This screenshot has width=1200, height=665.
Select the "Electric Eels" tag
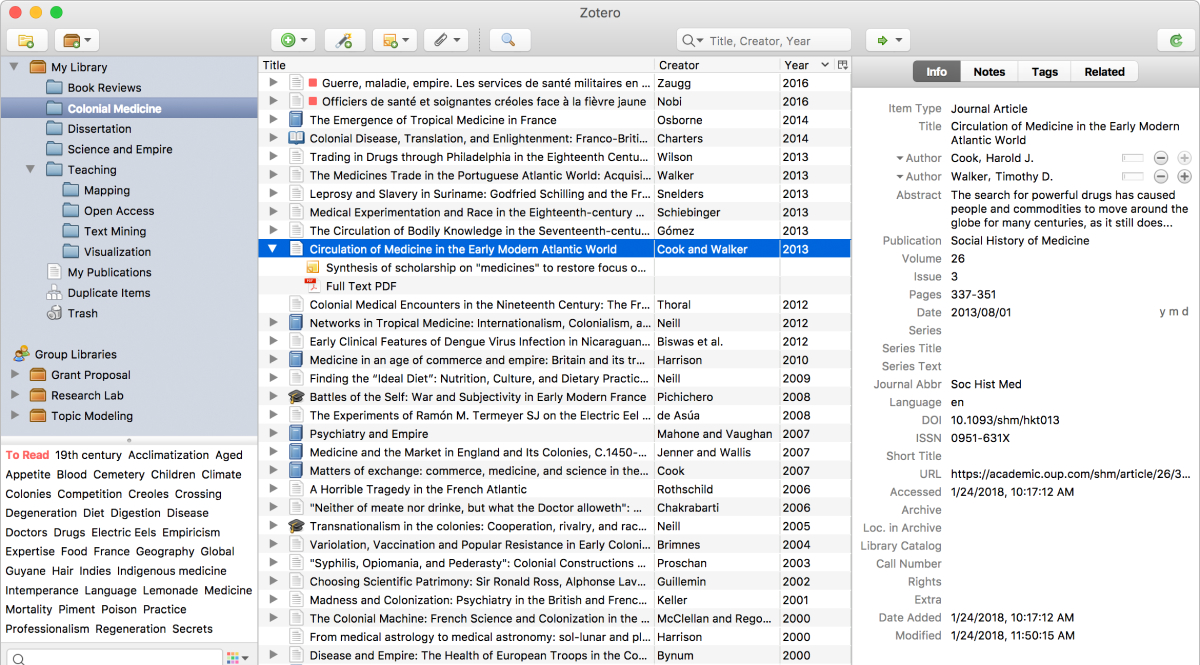[x=123, y=533]
